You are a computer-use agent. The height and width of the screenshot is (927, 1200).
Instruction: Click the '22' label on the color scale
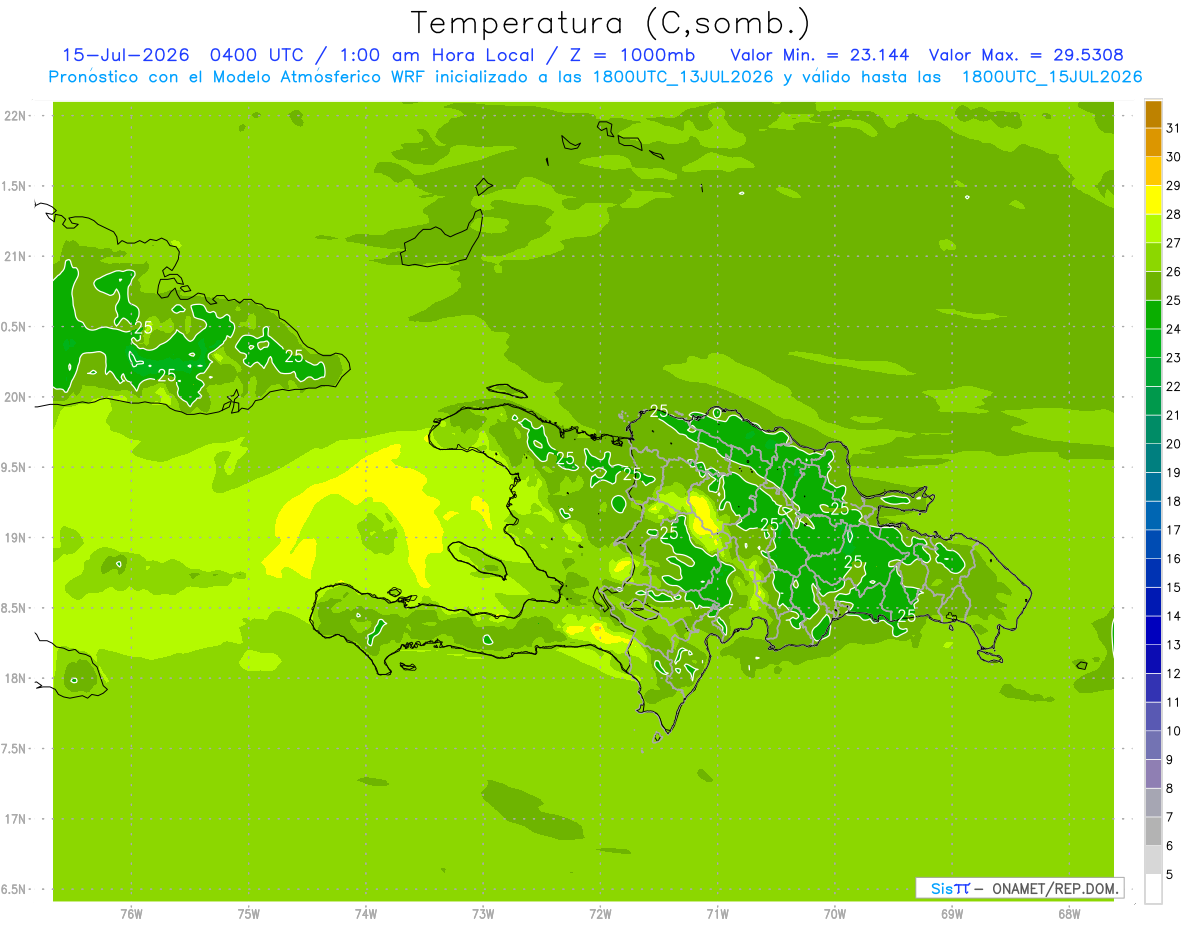point(1173,387)
